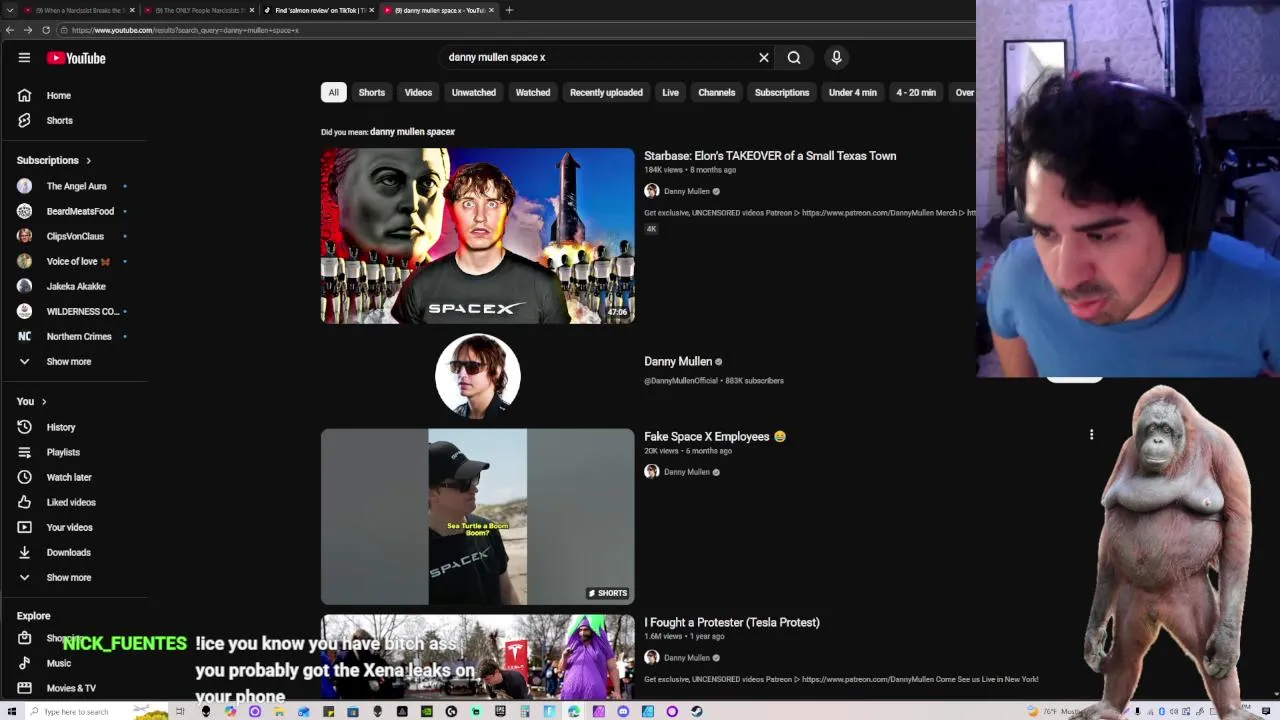Image resolution: width=1280 pixels, height=720 pixels.
Task: Click the magnifier search button
Action: tap(794, 58)
